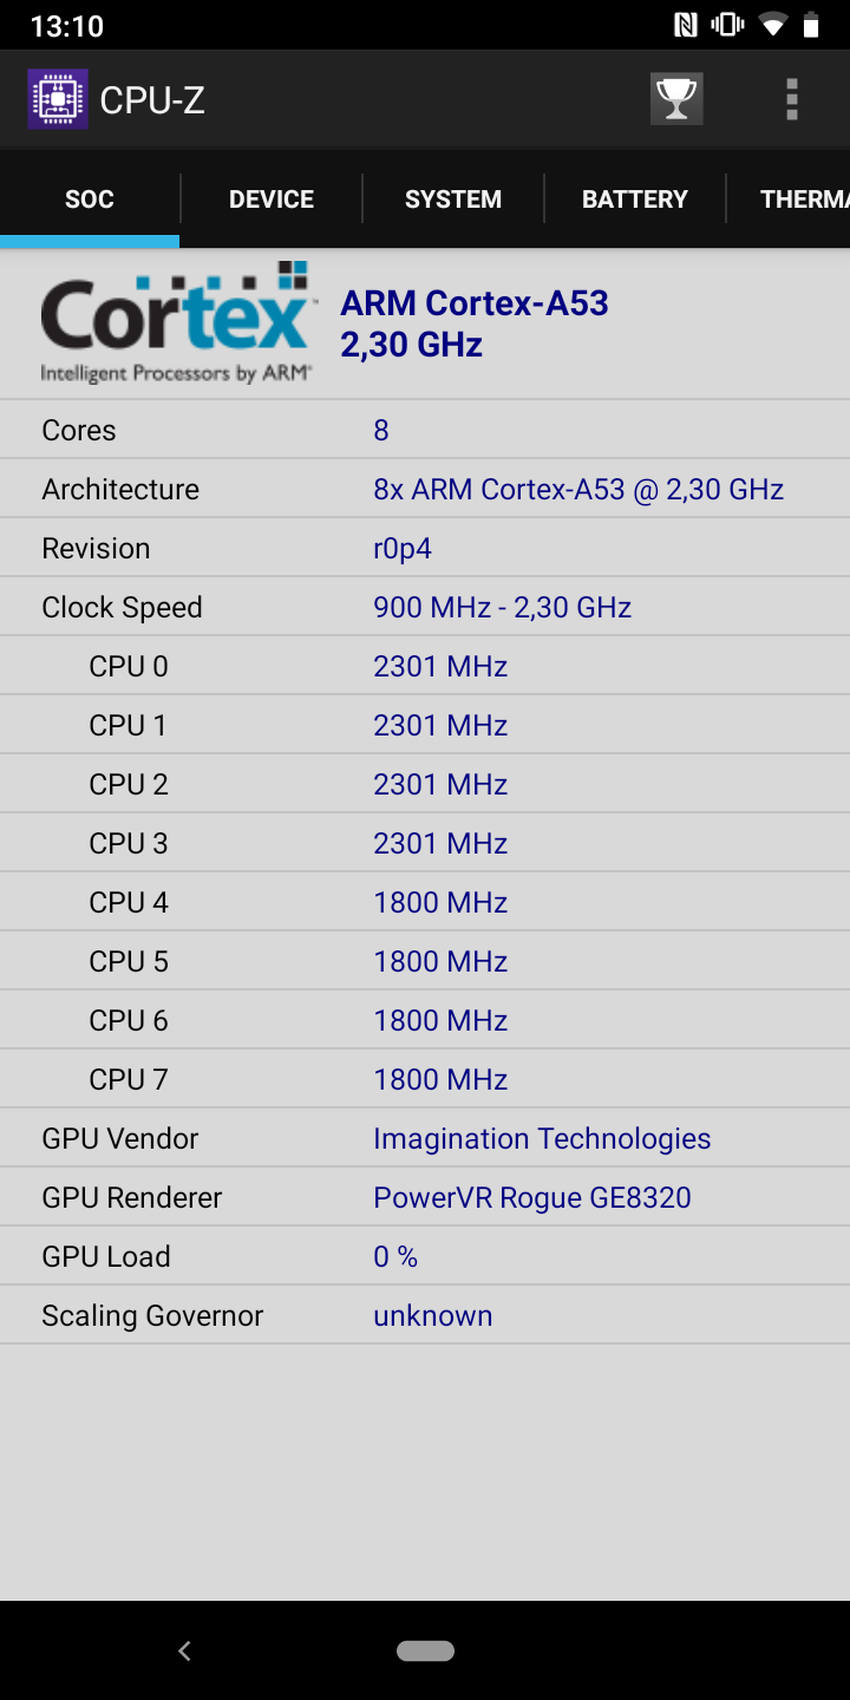The width and height of the screenshot is (850, 1700).
Task: Tap the Clock Speed row
Action: tap(425, 607)
